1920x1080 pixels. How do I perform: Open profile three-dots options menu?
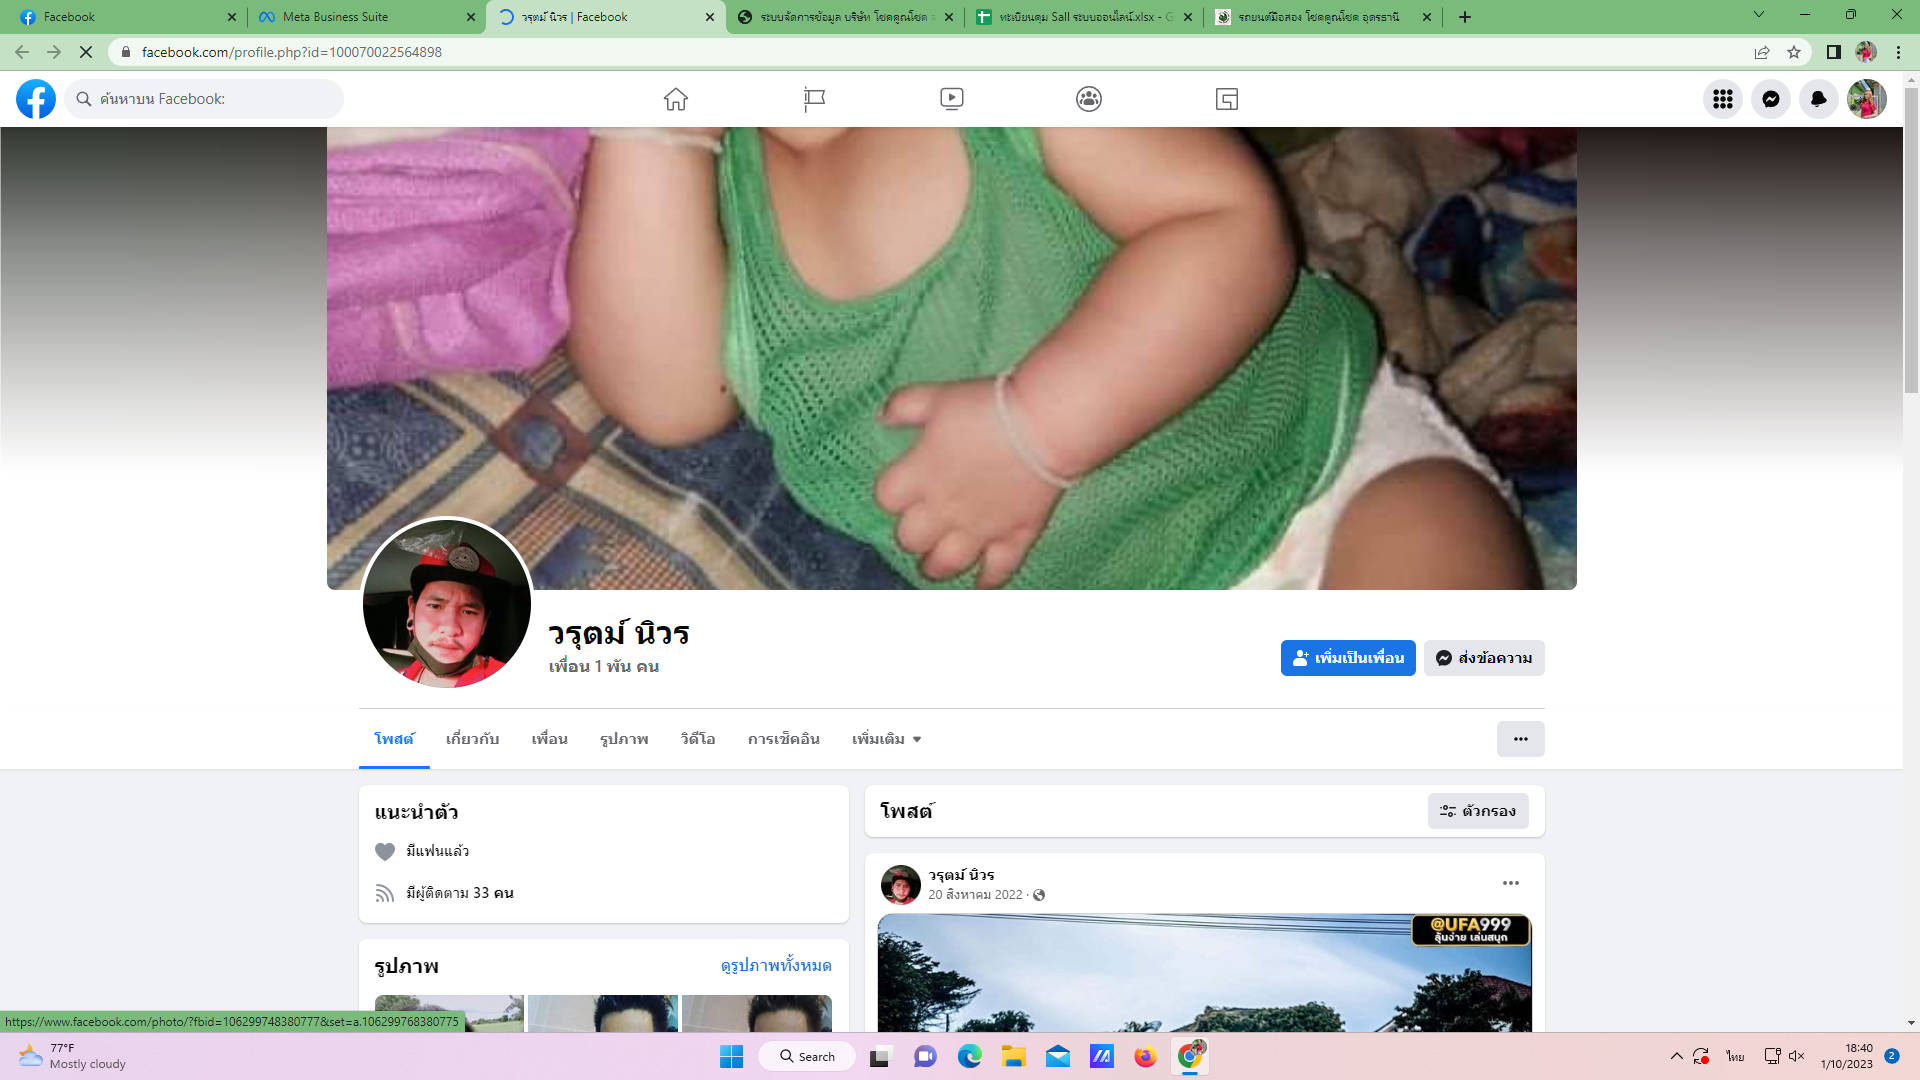[x=1520, y=739]
